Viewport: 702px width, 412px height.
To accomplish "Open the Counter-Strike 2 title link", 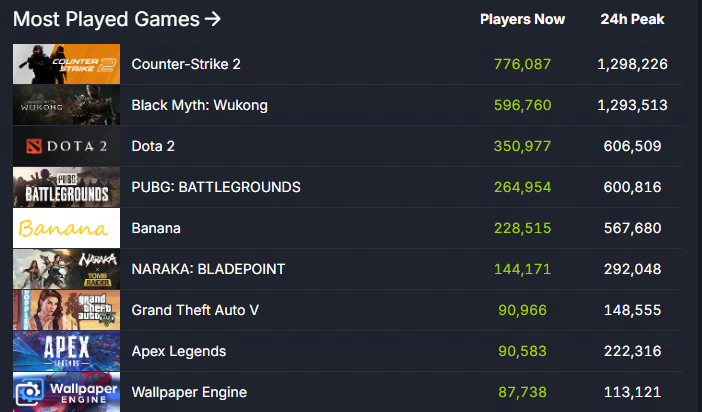I will 186,64.
